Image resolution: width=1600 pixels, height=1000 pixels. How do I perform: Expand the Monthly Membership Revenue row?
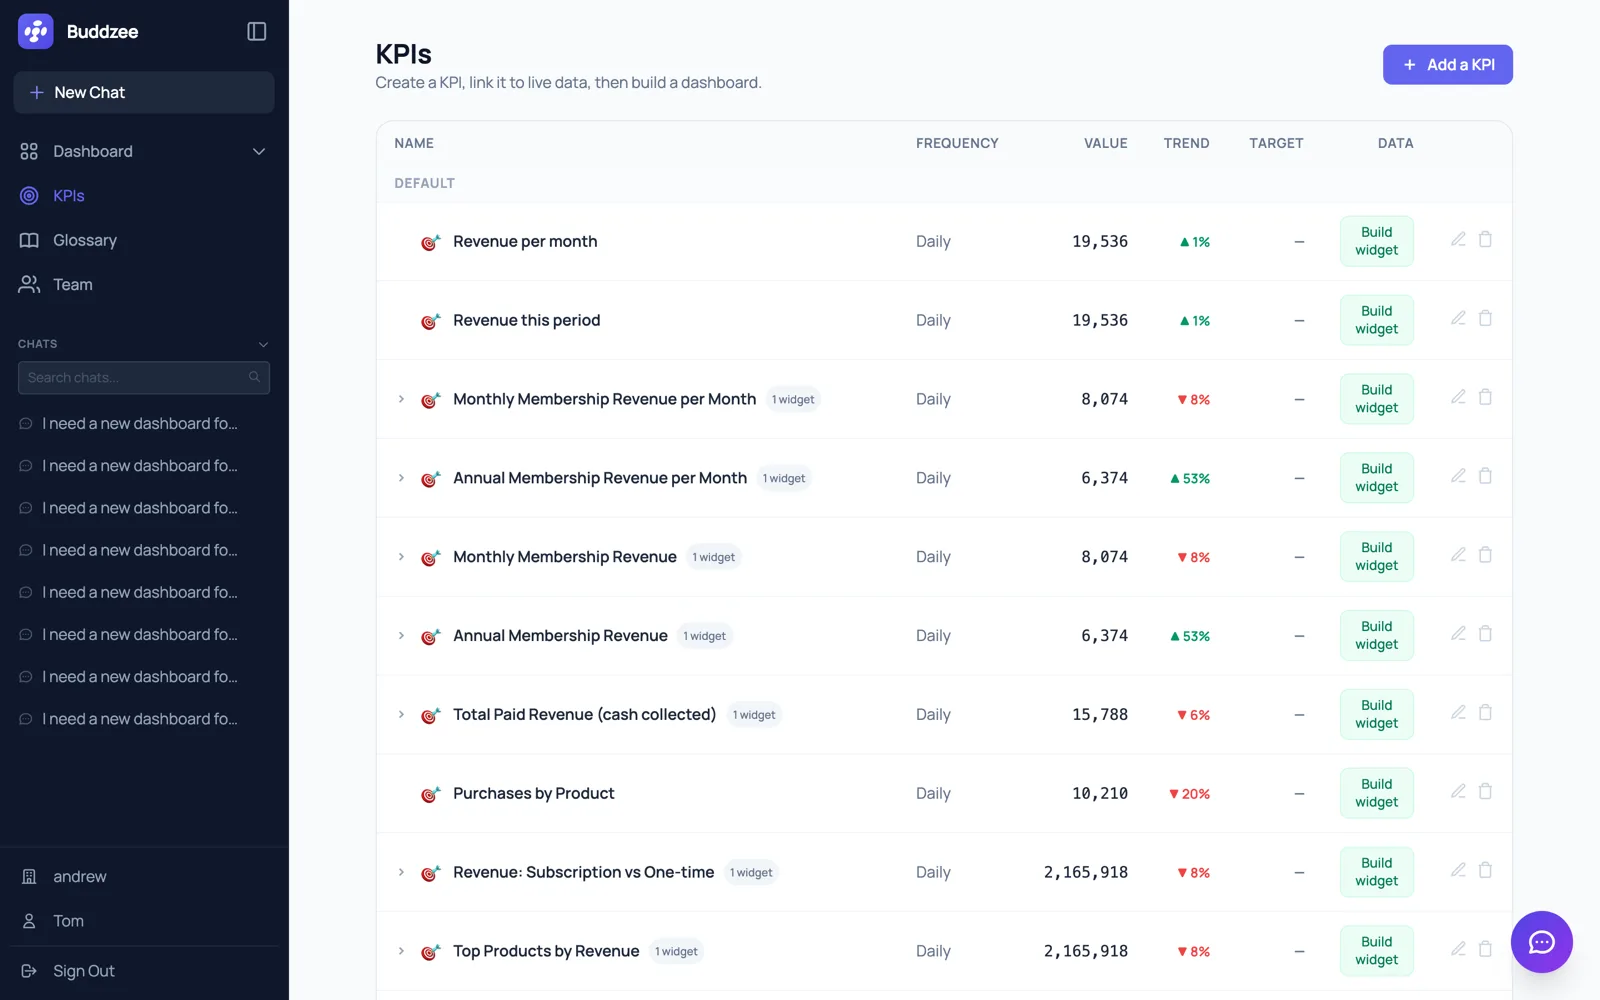point(401,557)
